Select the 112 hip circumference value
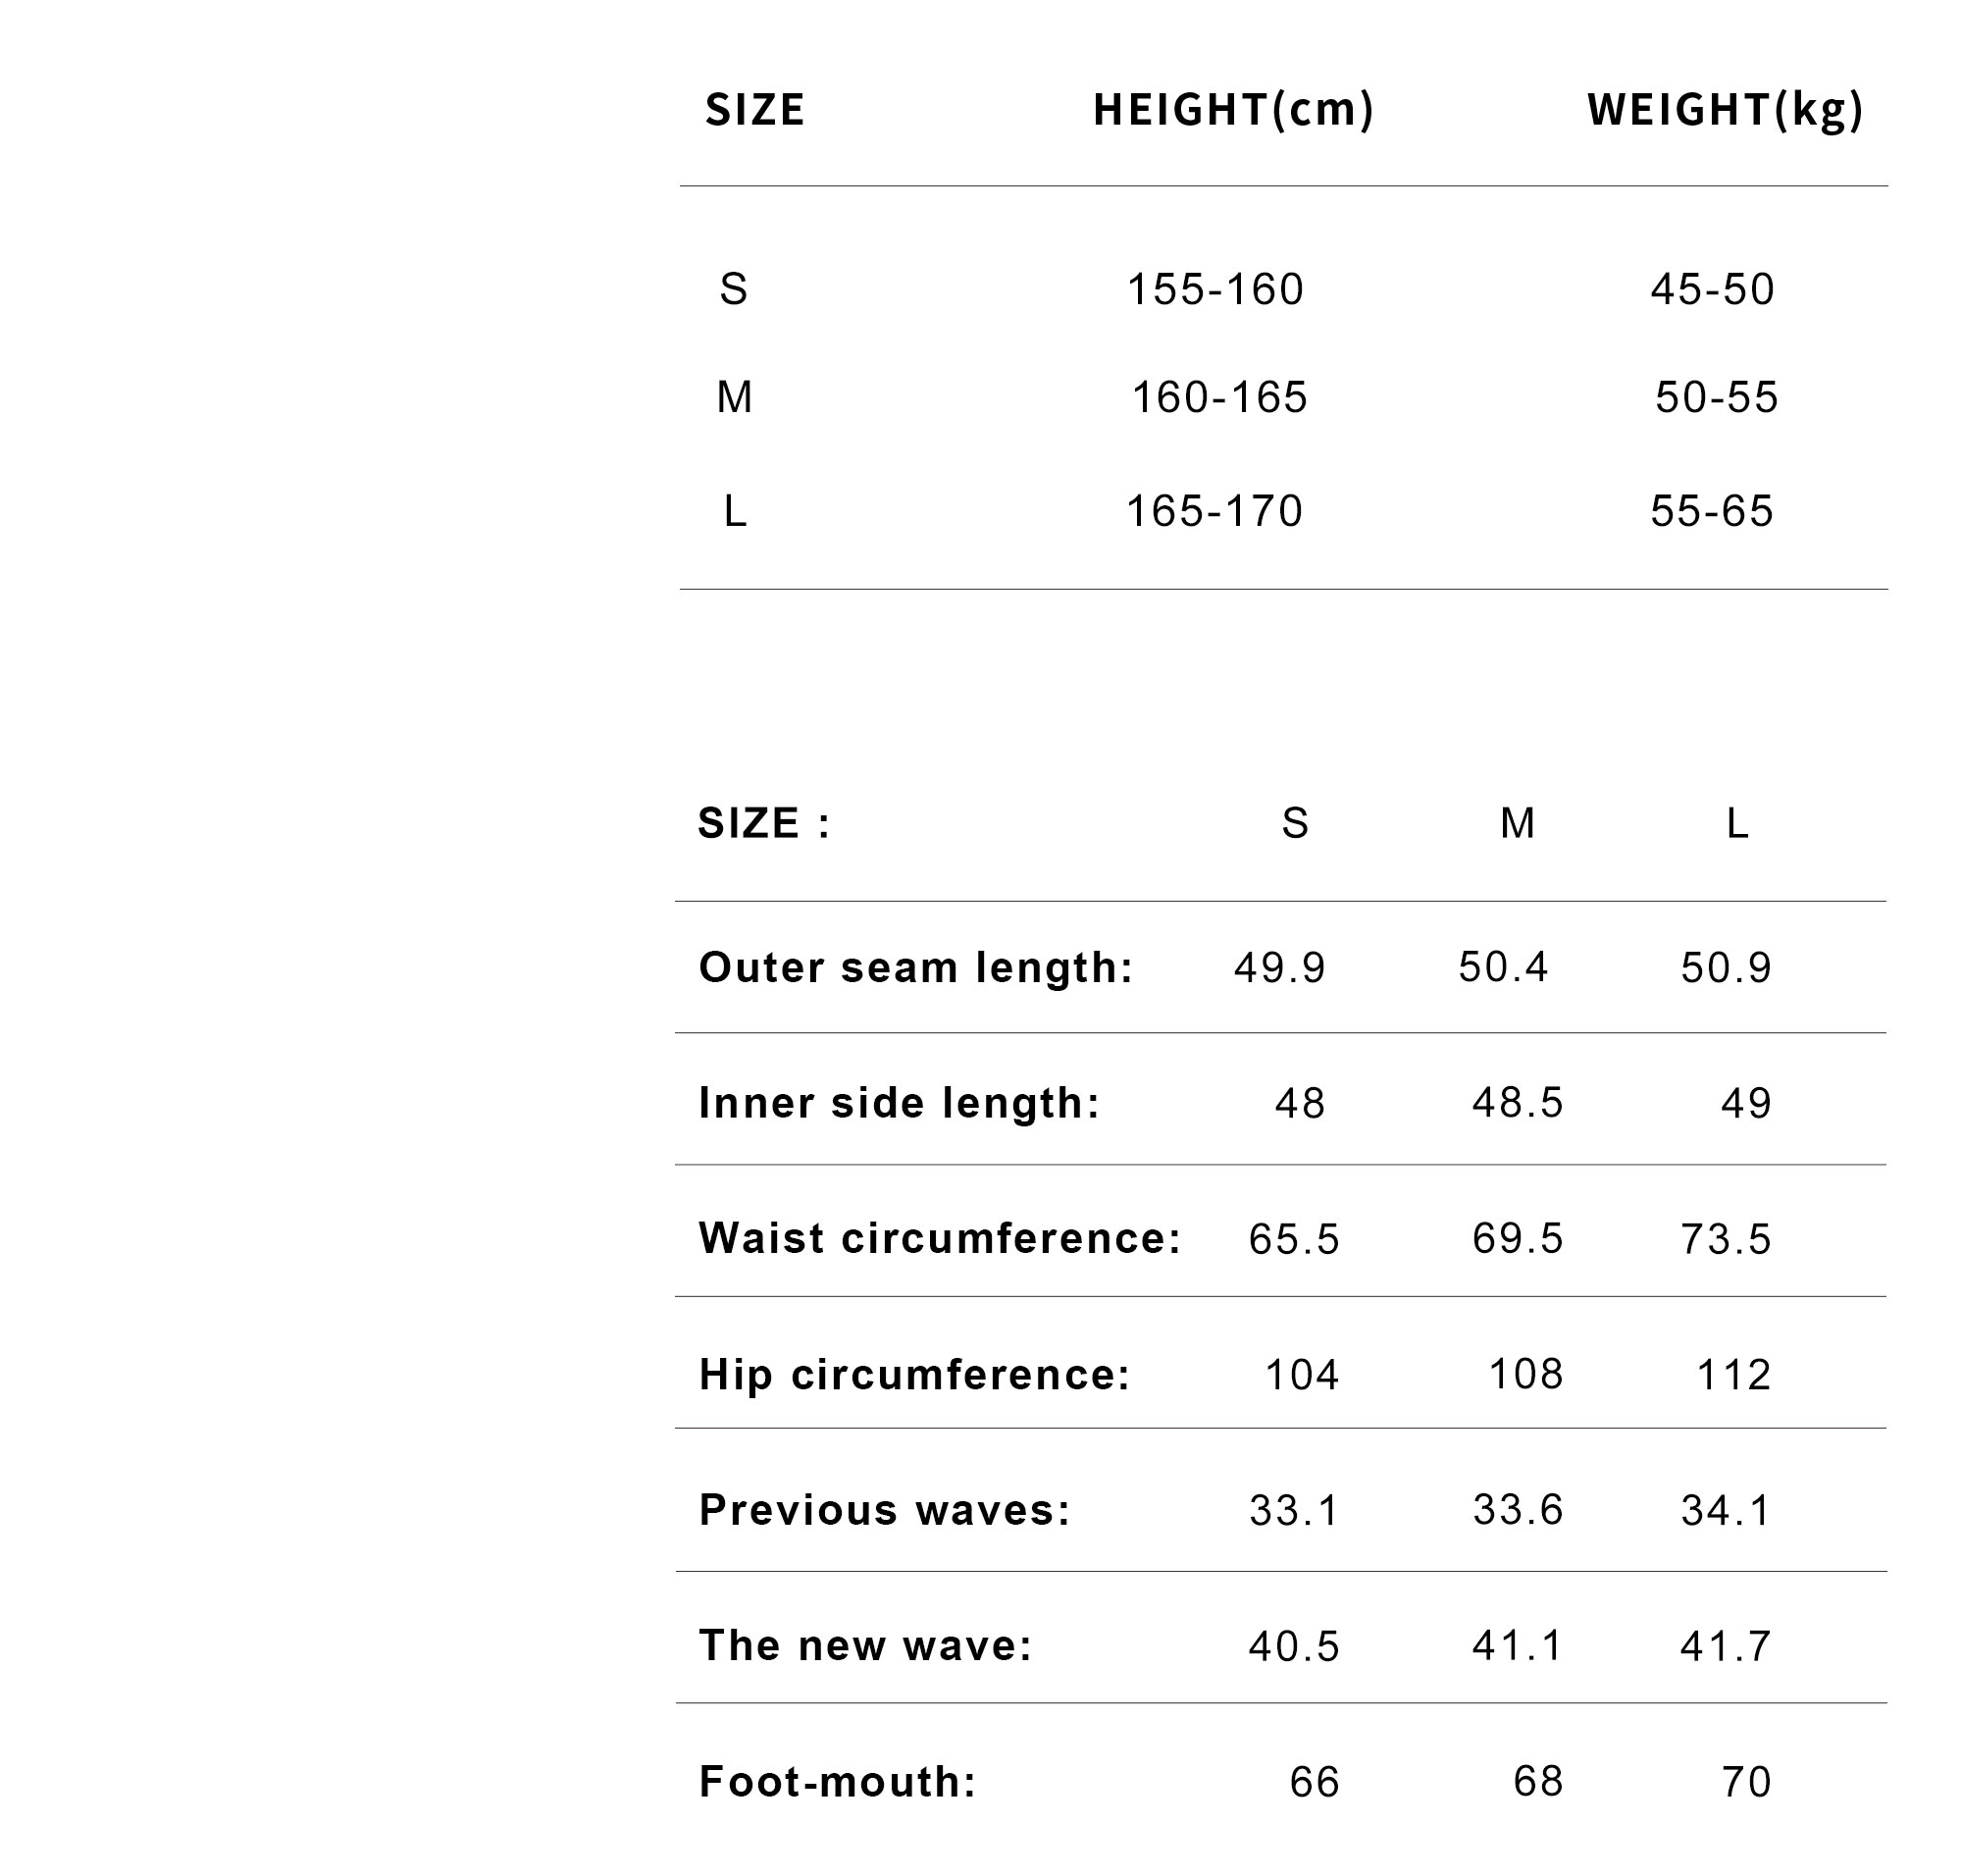The height and width of the screenshot is (1876, 1962). click(x=1733, y=1375)
